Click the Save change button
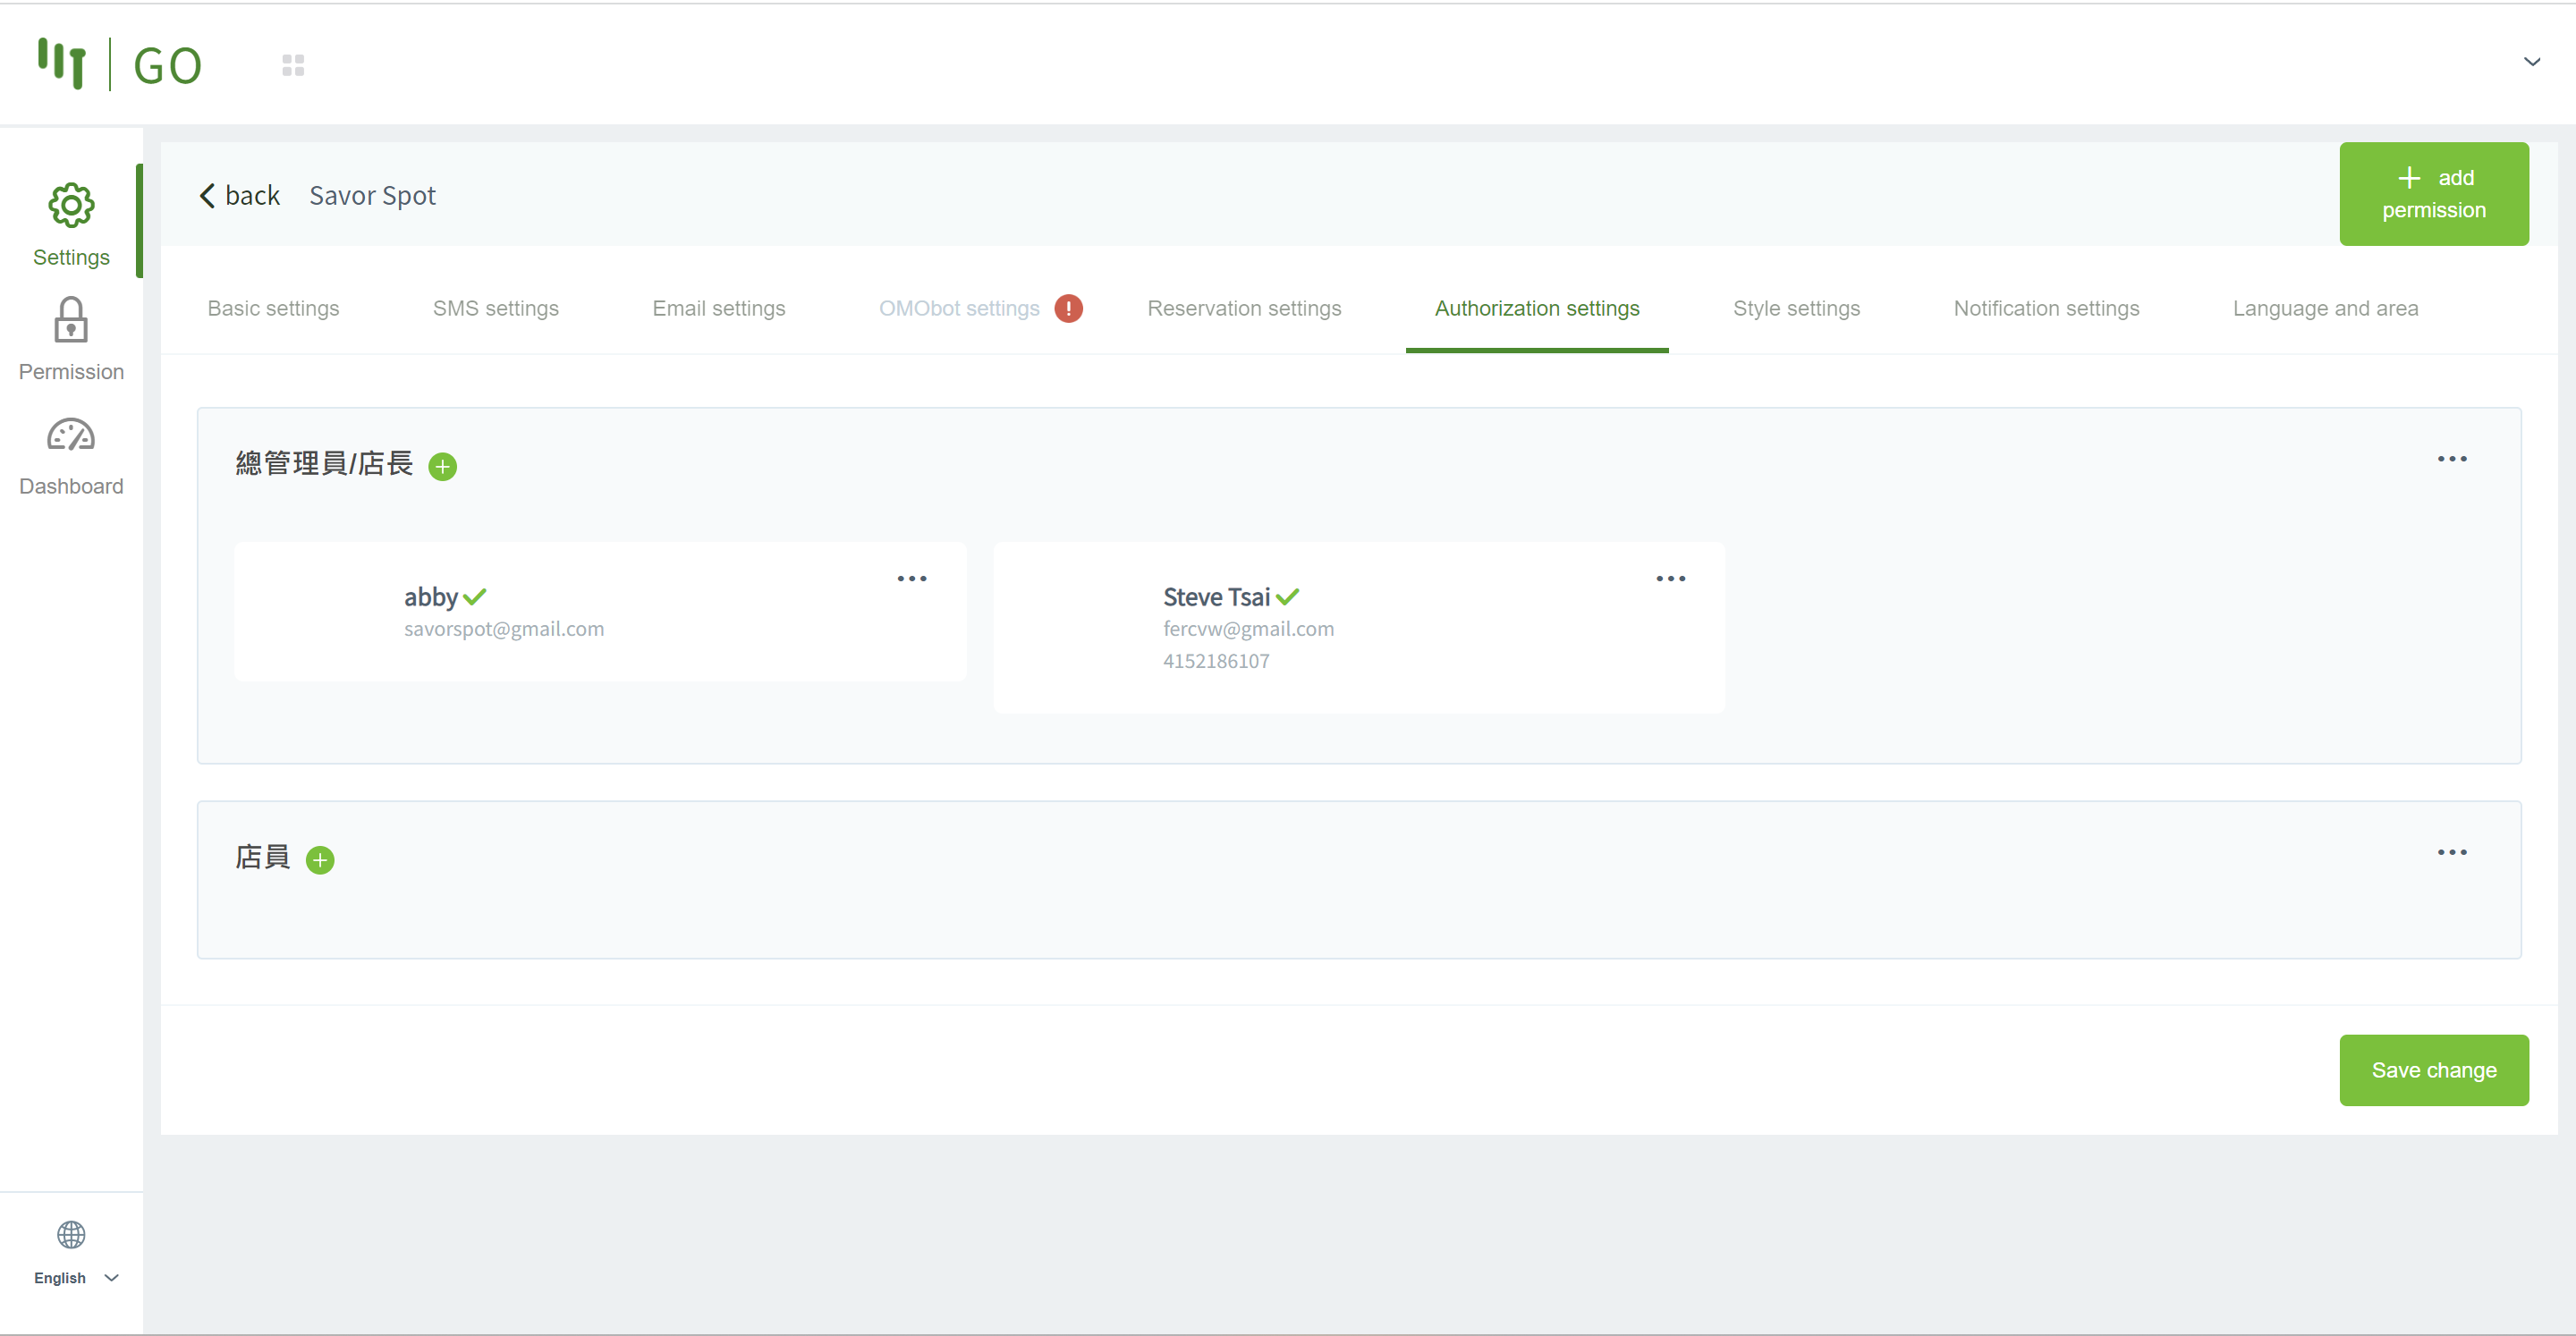This screenshot has height=1336, width=2576. [x=2433, y=1070]
